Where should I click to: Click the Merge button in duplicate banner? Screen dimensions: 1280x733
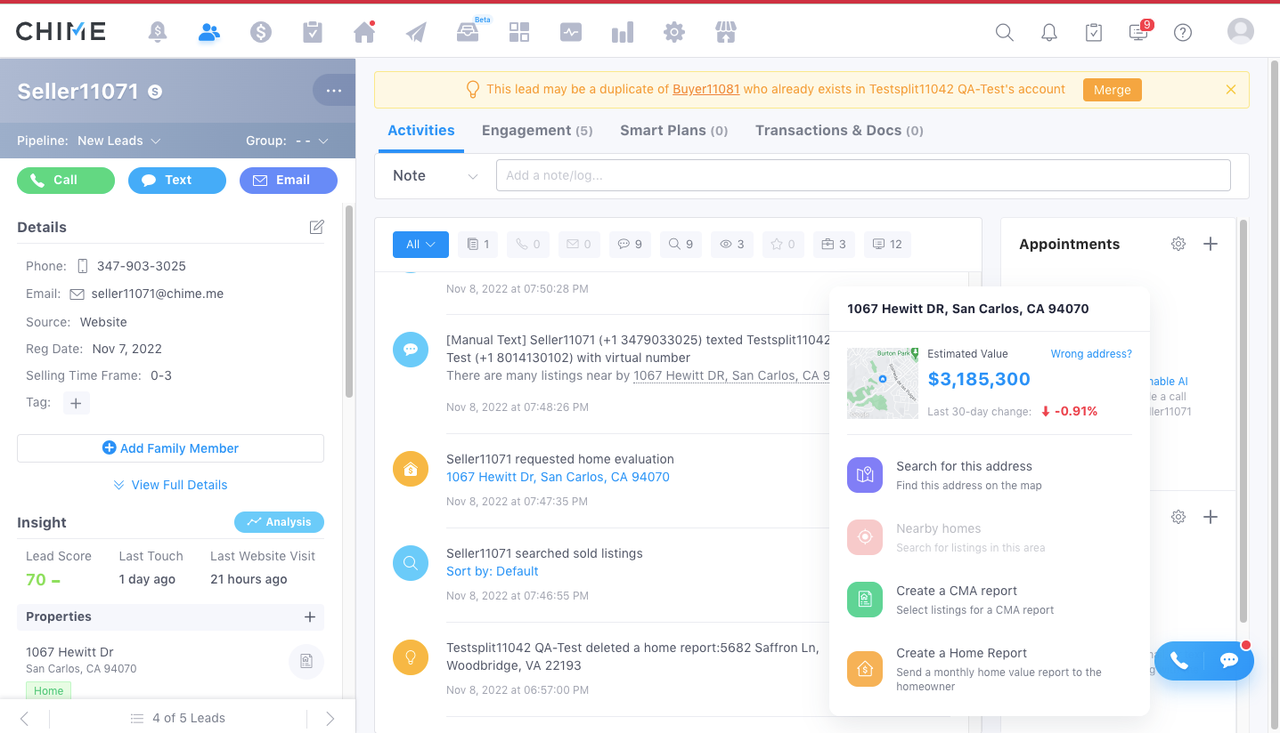tap(1111, 89)
